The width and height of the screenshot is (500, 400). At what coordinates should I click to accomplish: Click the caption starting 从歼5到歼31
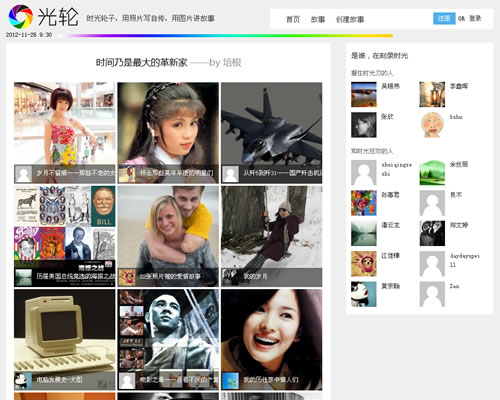(x=282, y=173)
